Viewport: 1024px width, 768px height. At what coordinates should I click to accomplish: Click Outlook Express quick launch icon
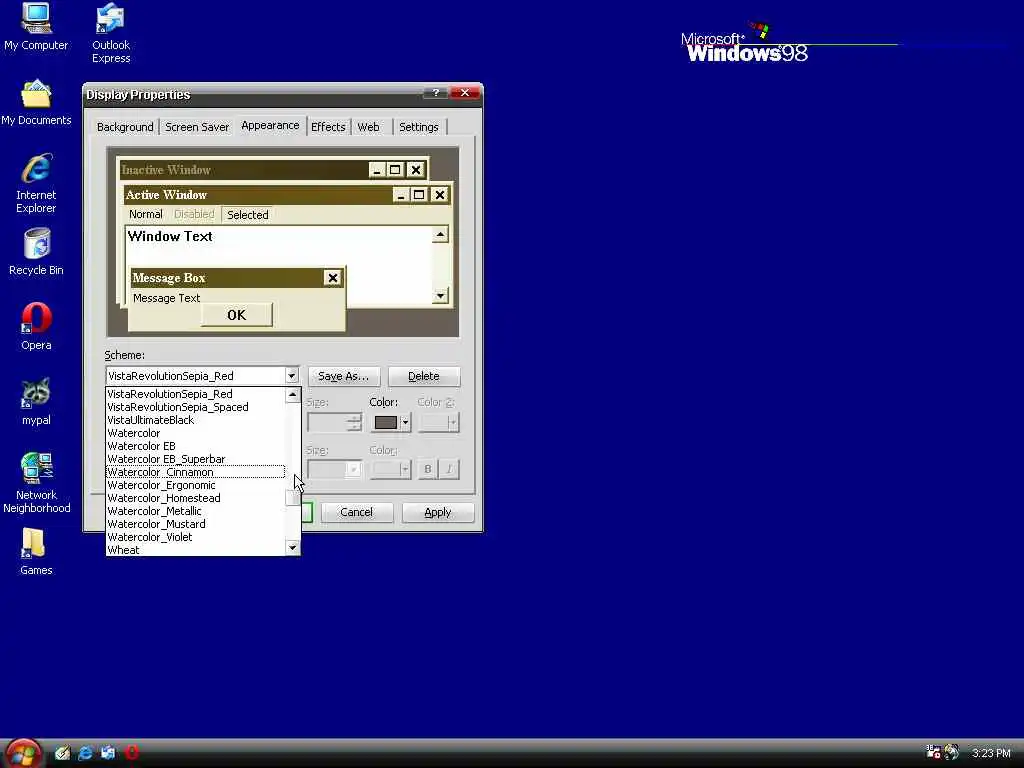pyautogui.click(x=108, y=753)
